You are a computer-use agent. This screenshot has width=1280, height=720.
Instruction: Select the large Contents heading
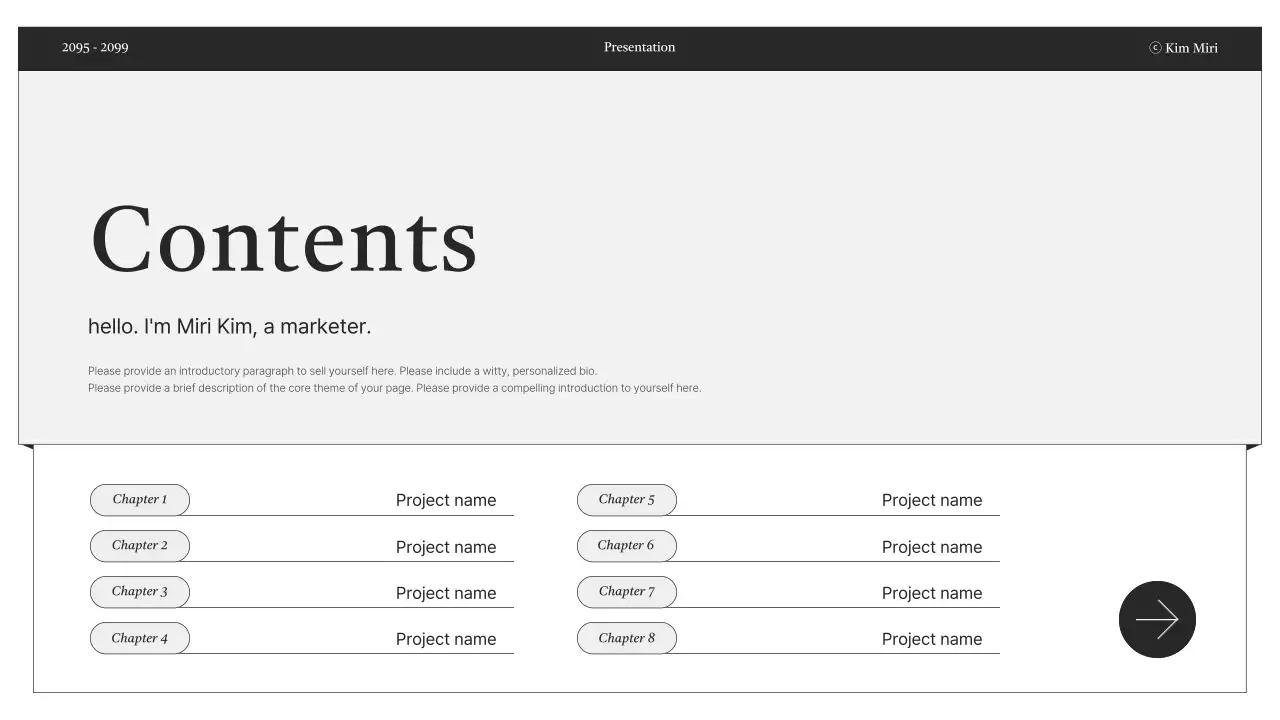pos(284,240)
